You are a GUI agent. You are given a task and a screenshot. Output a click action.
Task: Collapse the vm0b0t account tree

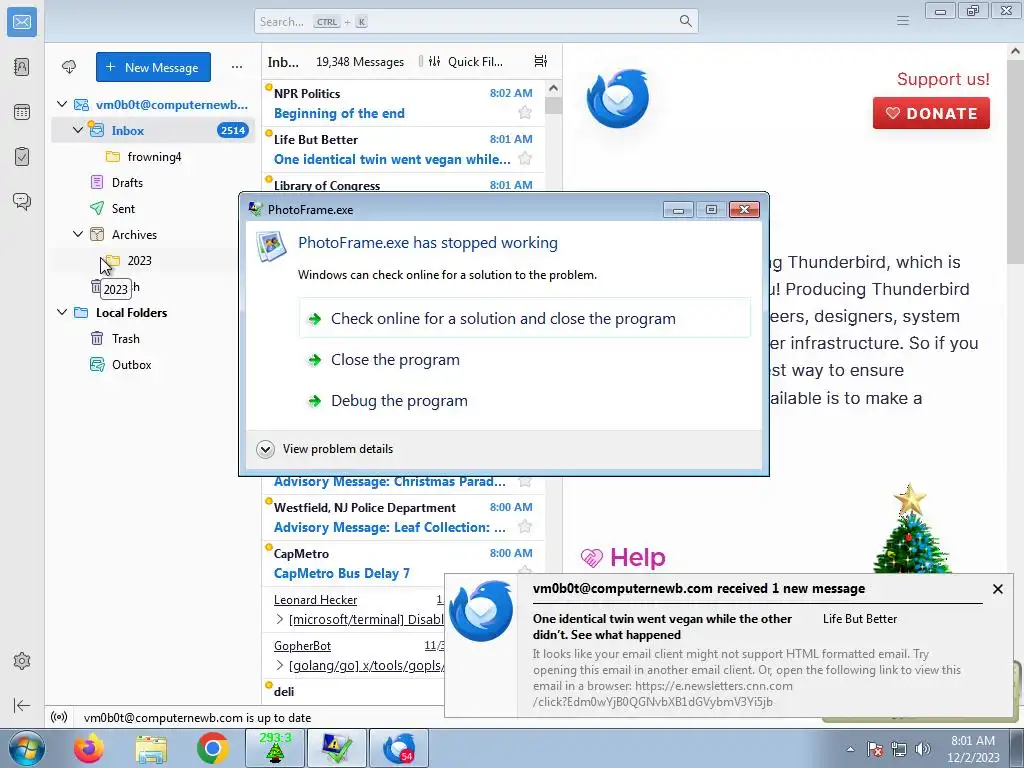tap(62, 104)
